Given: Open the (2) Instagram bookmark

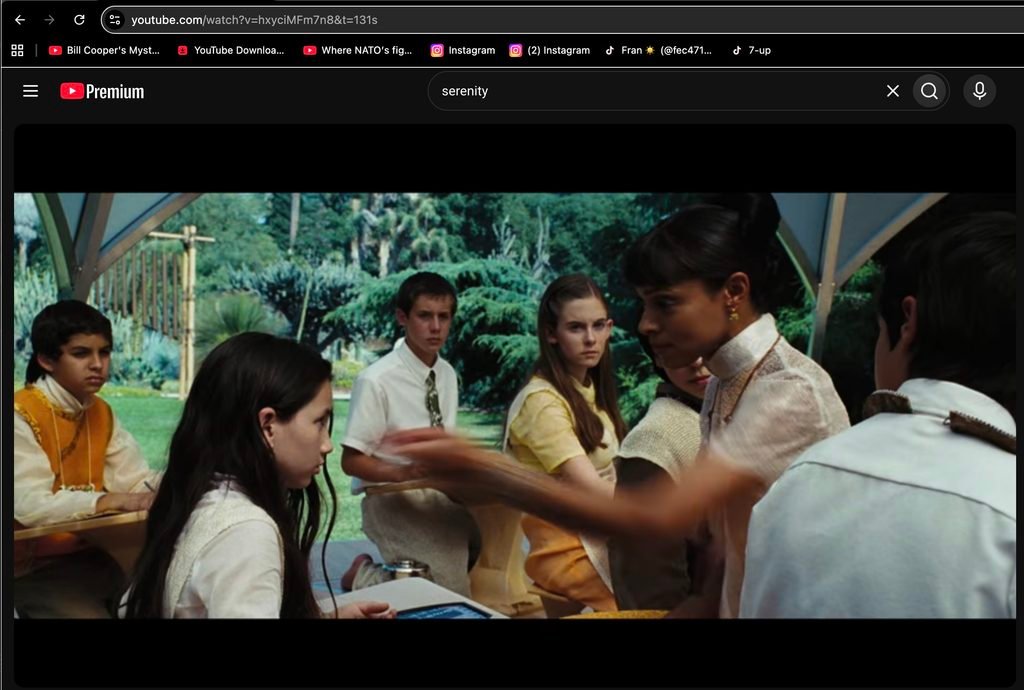Looking at the screenshot, I should (550, 50).
